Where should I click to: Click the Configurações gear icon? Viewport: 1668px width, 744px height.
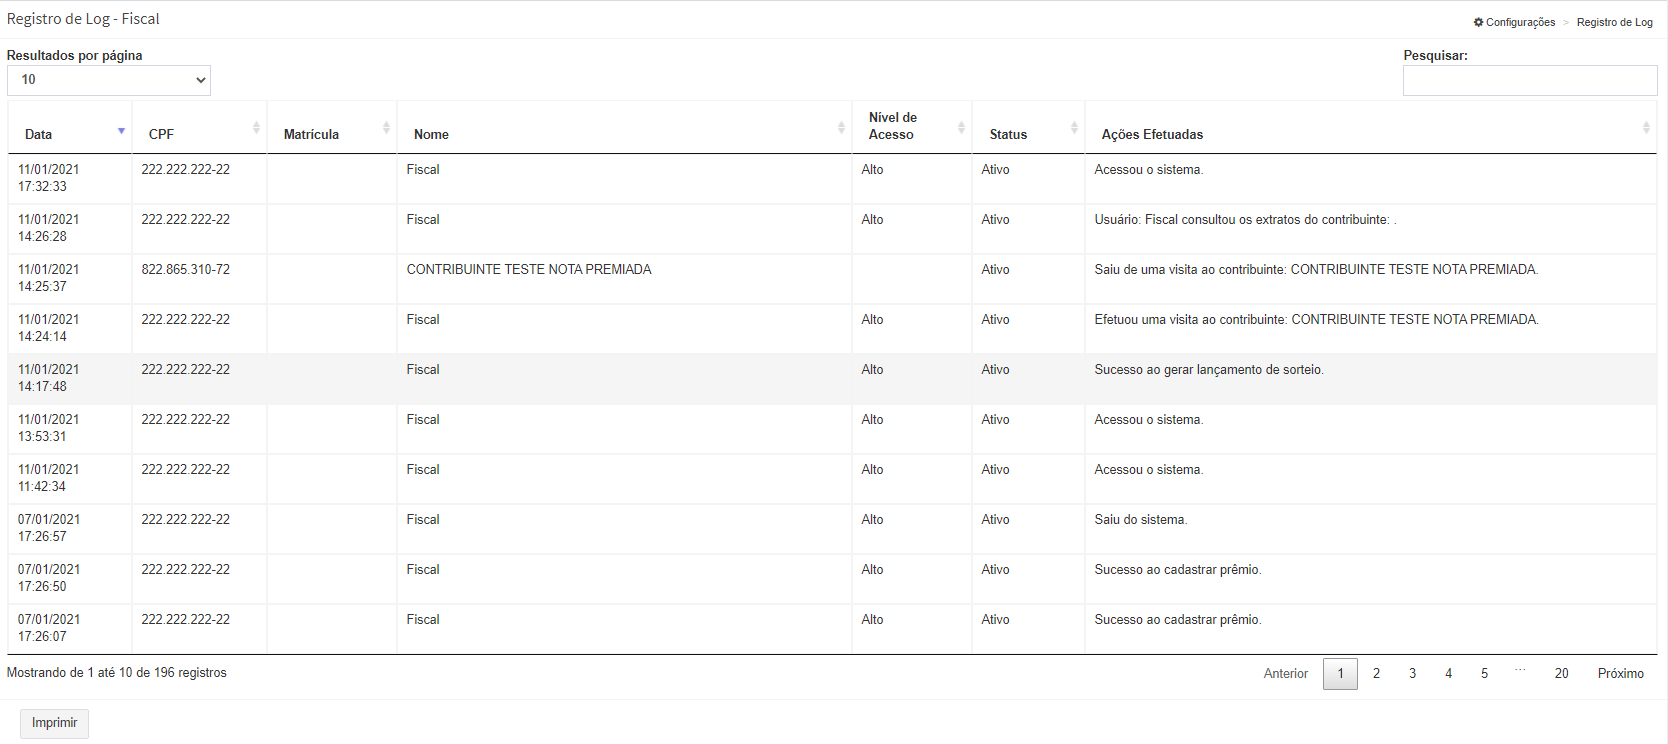click(x=1478, y=22)
